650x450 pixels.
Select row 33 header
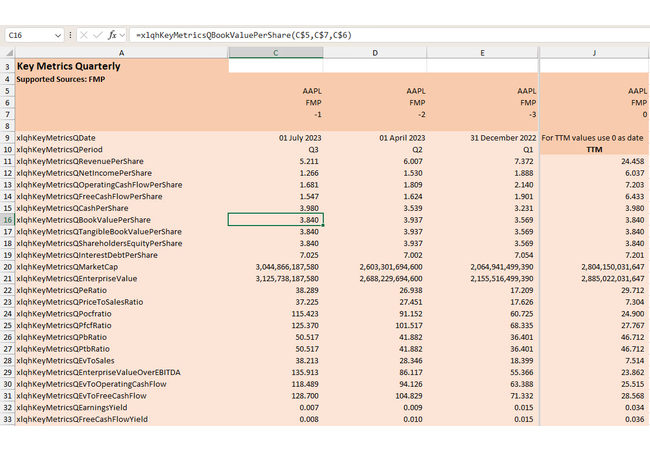[7, 419]
